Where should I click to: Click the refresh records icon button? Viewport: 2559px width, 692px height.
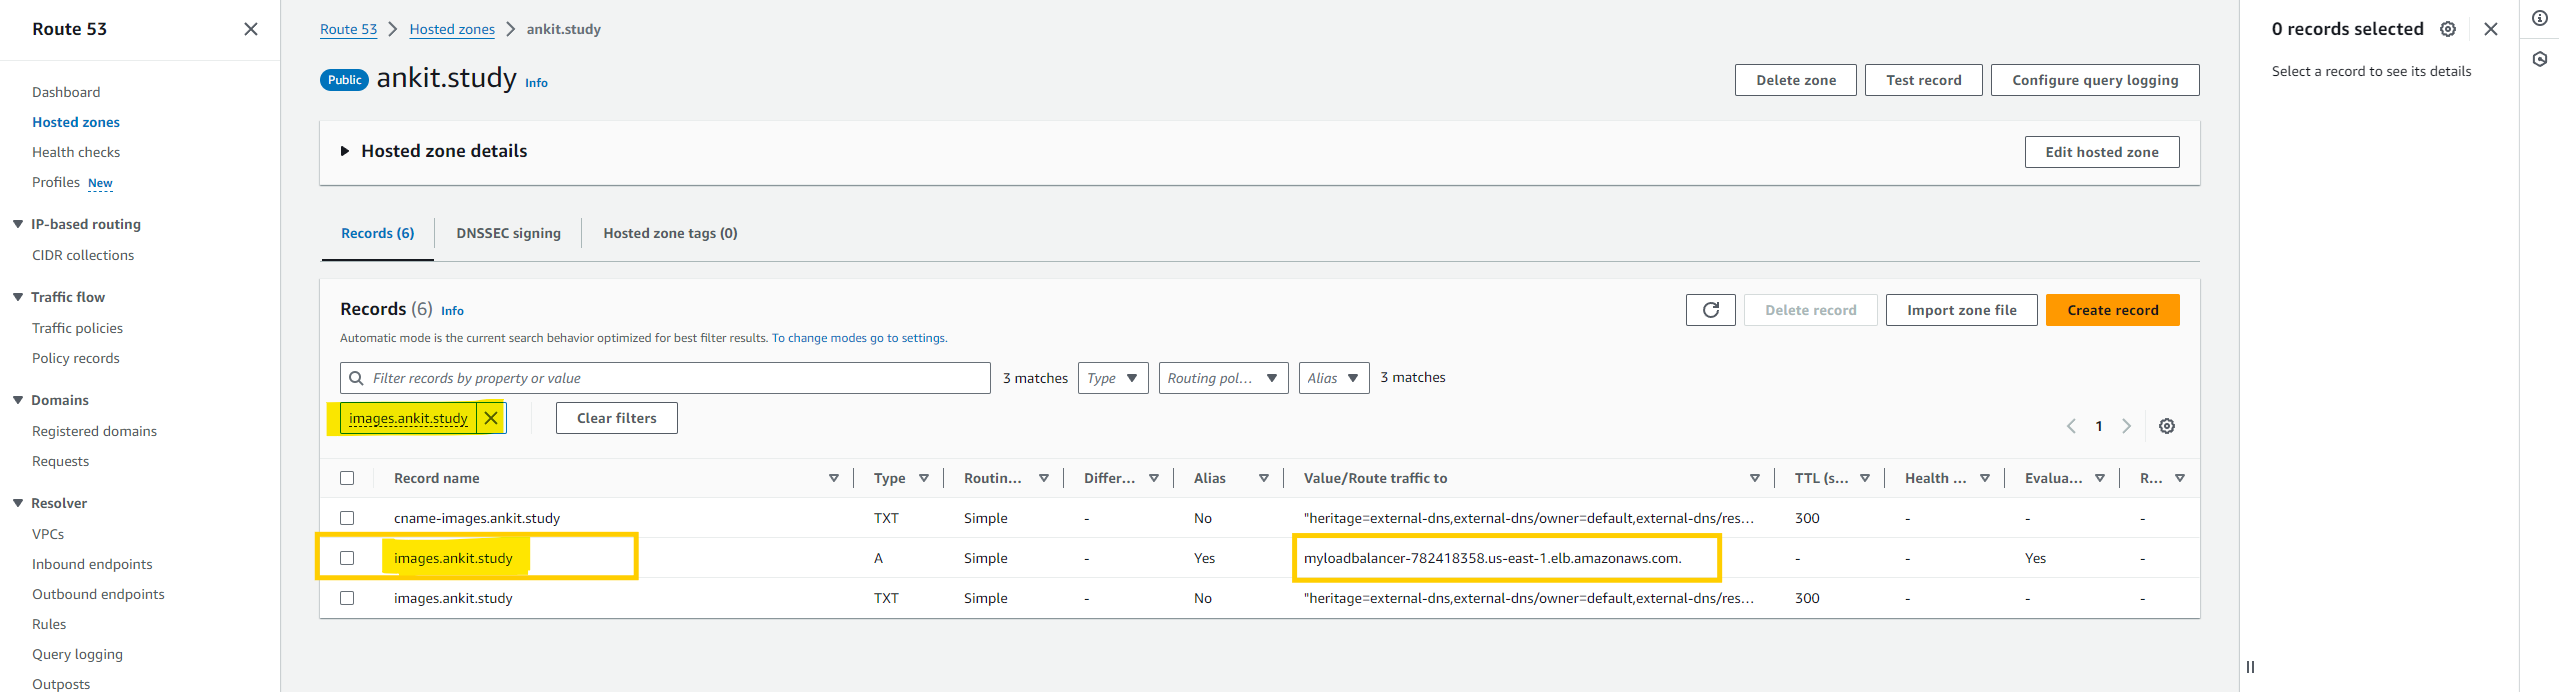[x=1710, y=310]
